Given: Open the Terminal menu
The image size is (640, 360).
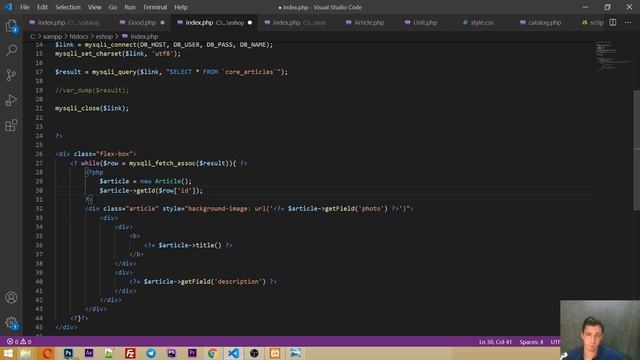Looking at the screenshot, I should pos(155,7).
